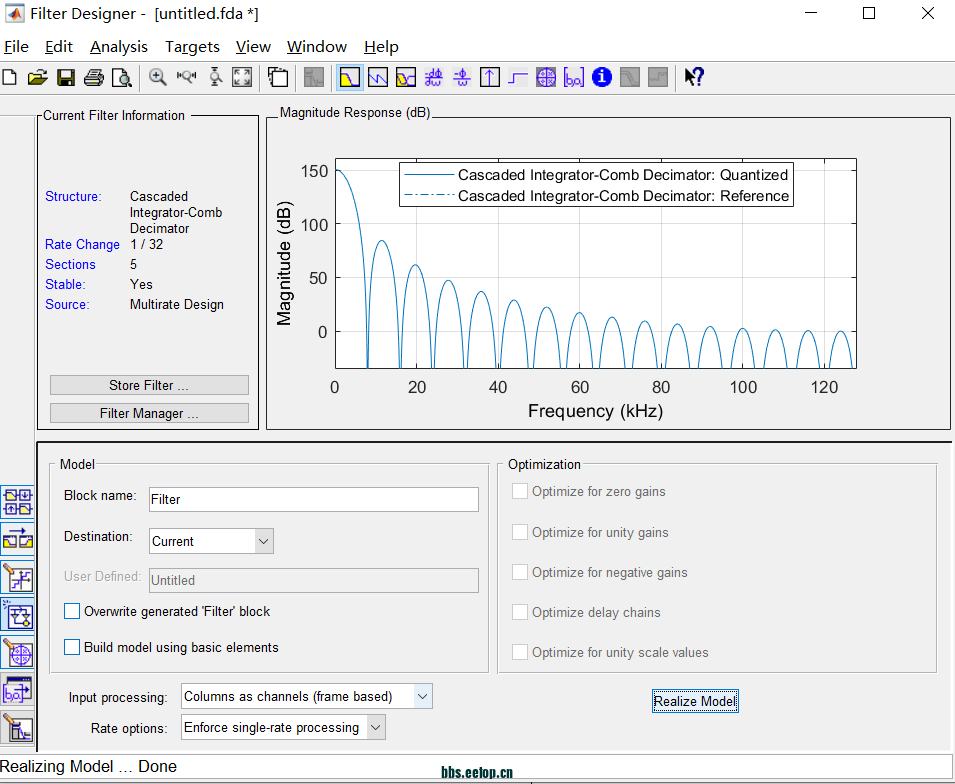Show Magnitude and Phase Responses together
Screen dimensions: 955x784
[x=406, y=77]
